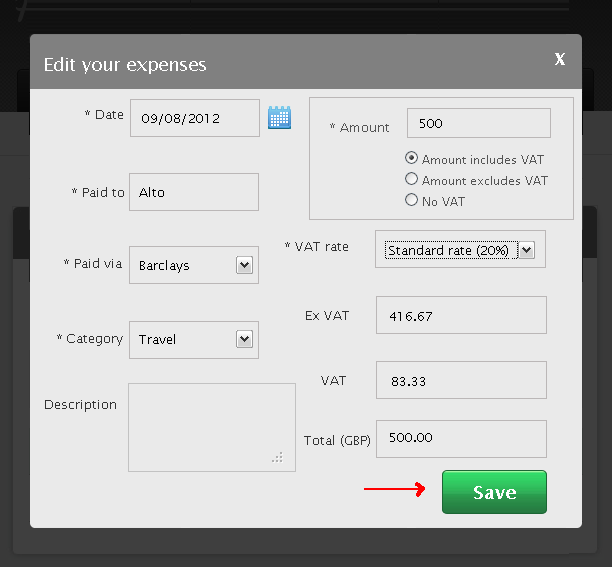
Task: Click the Edit your expenses title
Action: tap(125, 65)
